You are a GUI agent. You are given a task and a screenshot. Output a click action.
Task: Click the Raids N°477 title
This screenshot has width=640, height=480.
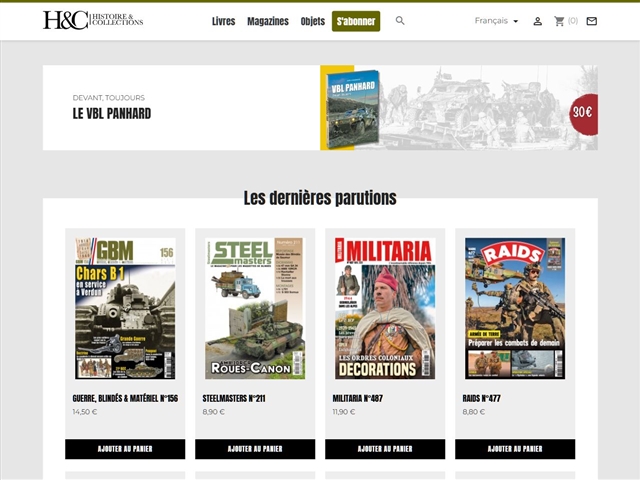[482, 398]
